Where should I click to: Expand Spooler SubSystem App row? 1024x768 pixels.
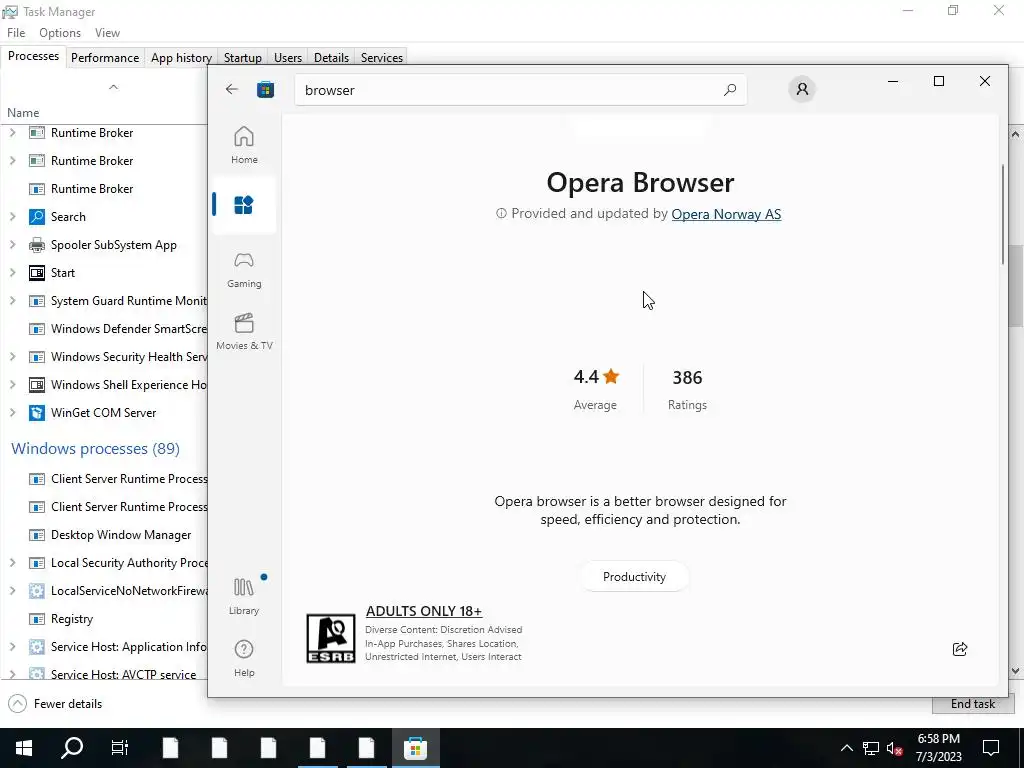tap(12, 245)
